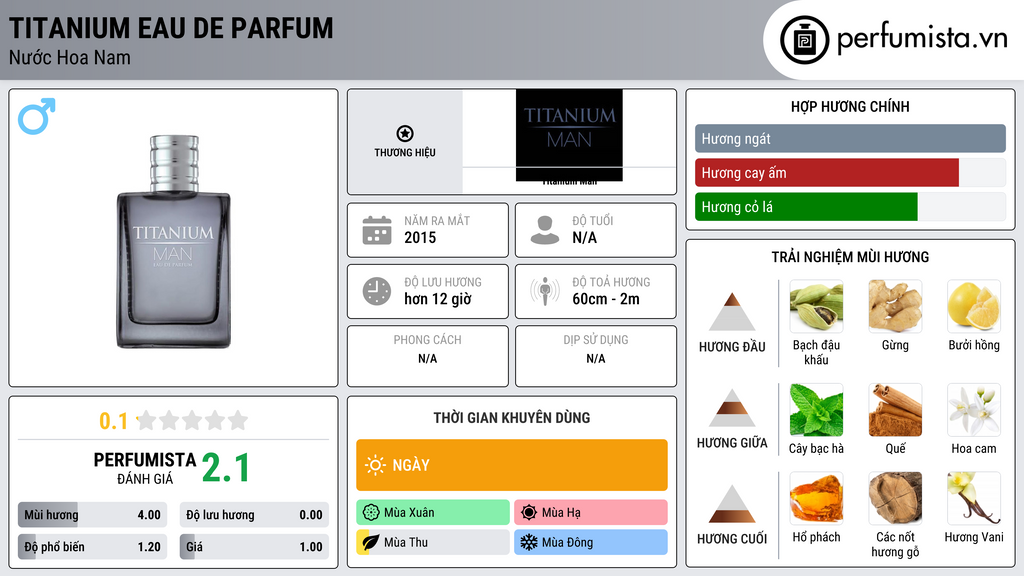Click the base notes pyramid icon

[732, 504]
